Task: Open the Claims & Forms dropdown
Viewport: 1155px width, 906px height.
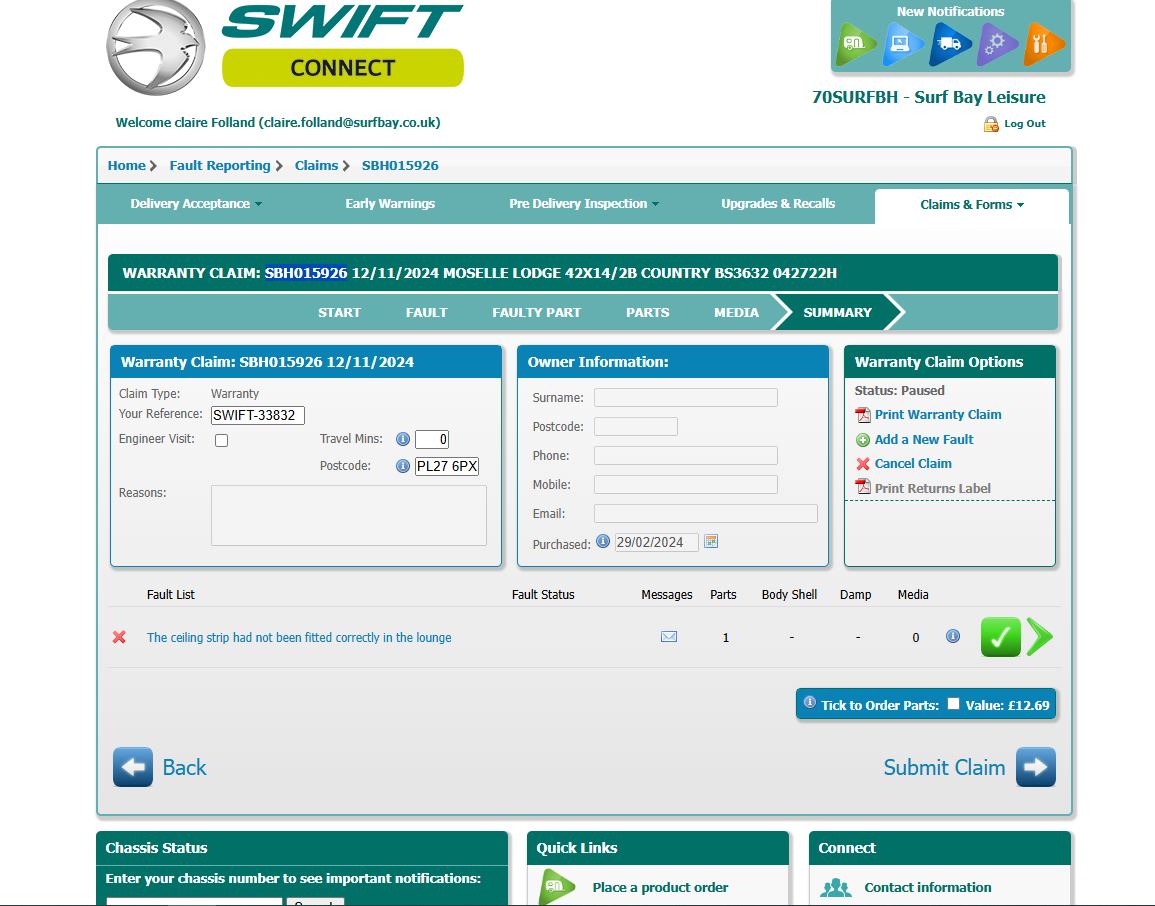Action: [x=972, y=205]
